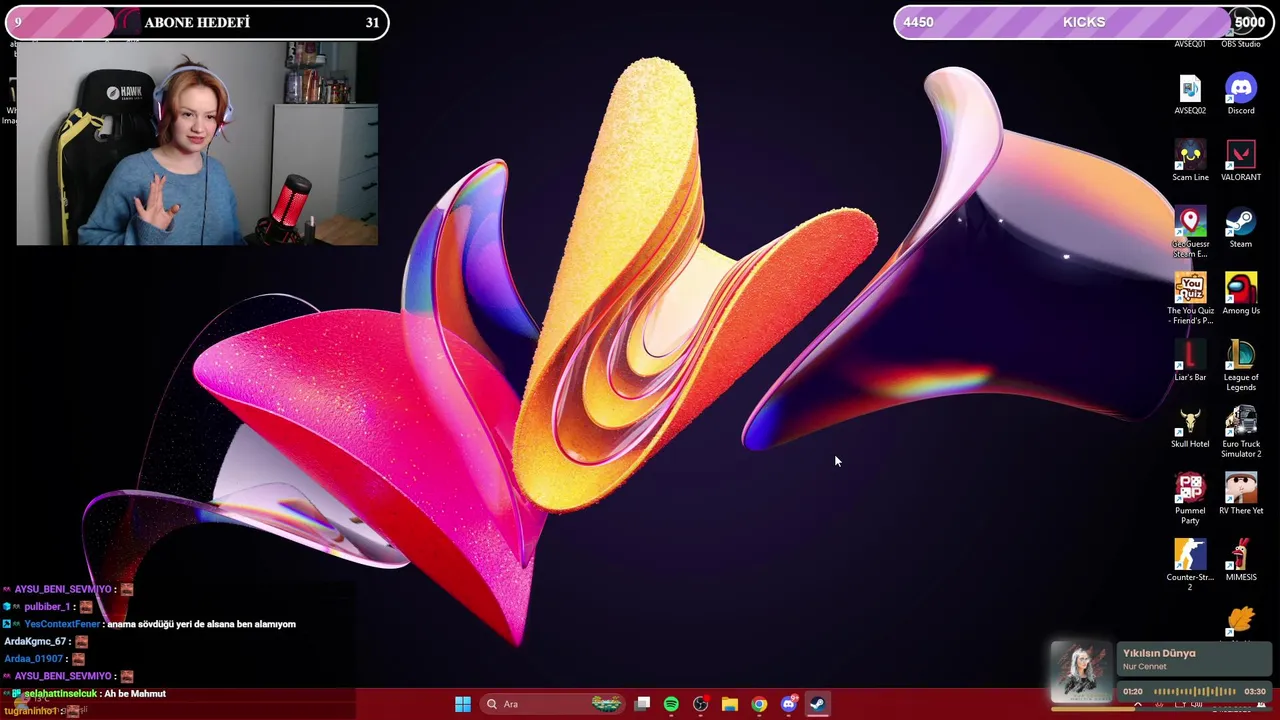1280x720 pixels.
Task: Switch to Steam in the taskbar
Action: (817, 704)
